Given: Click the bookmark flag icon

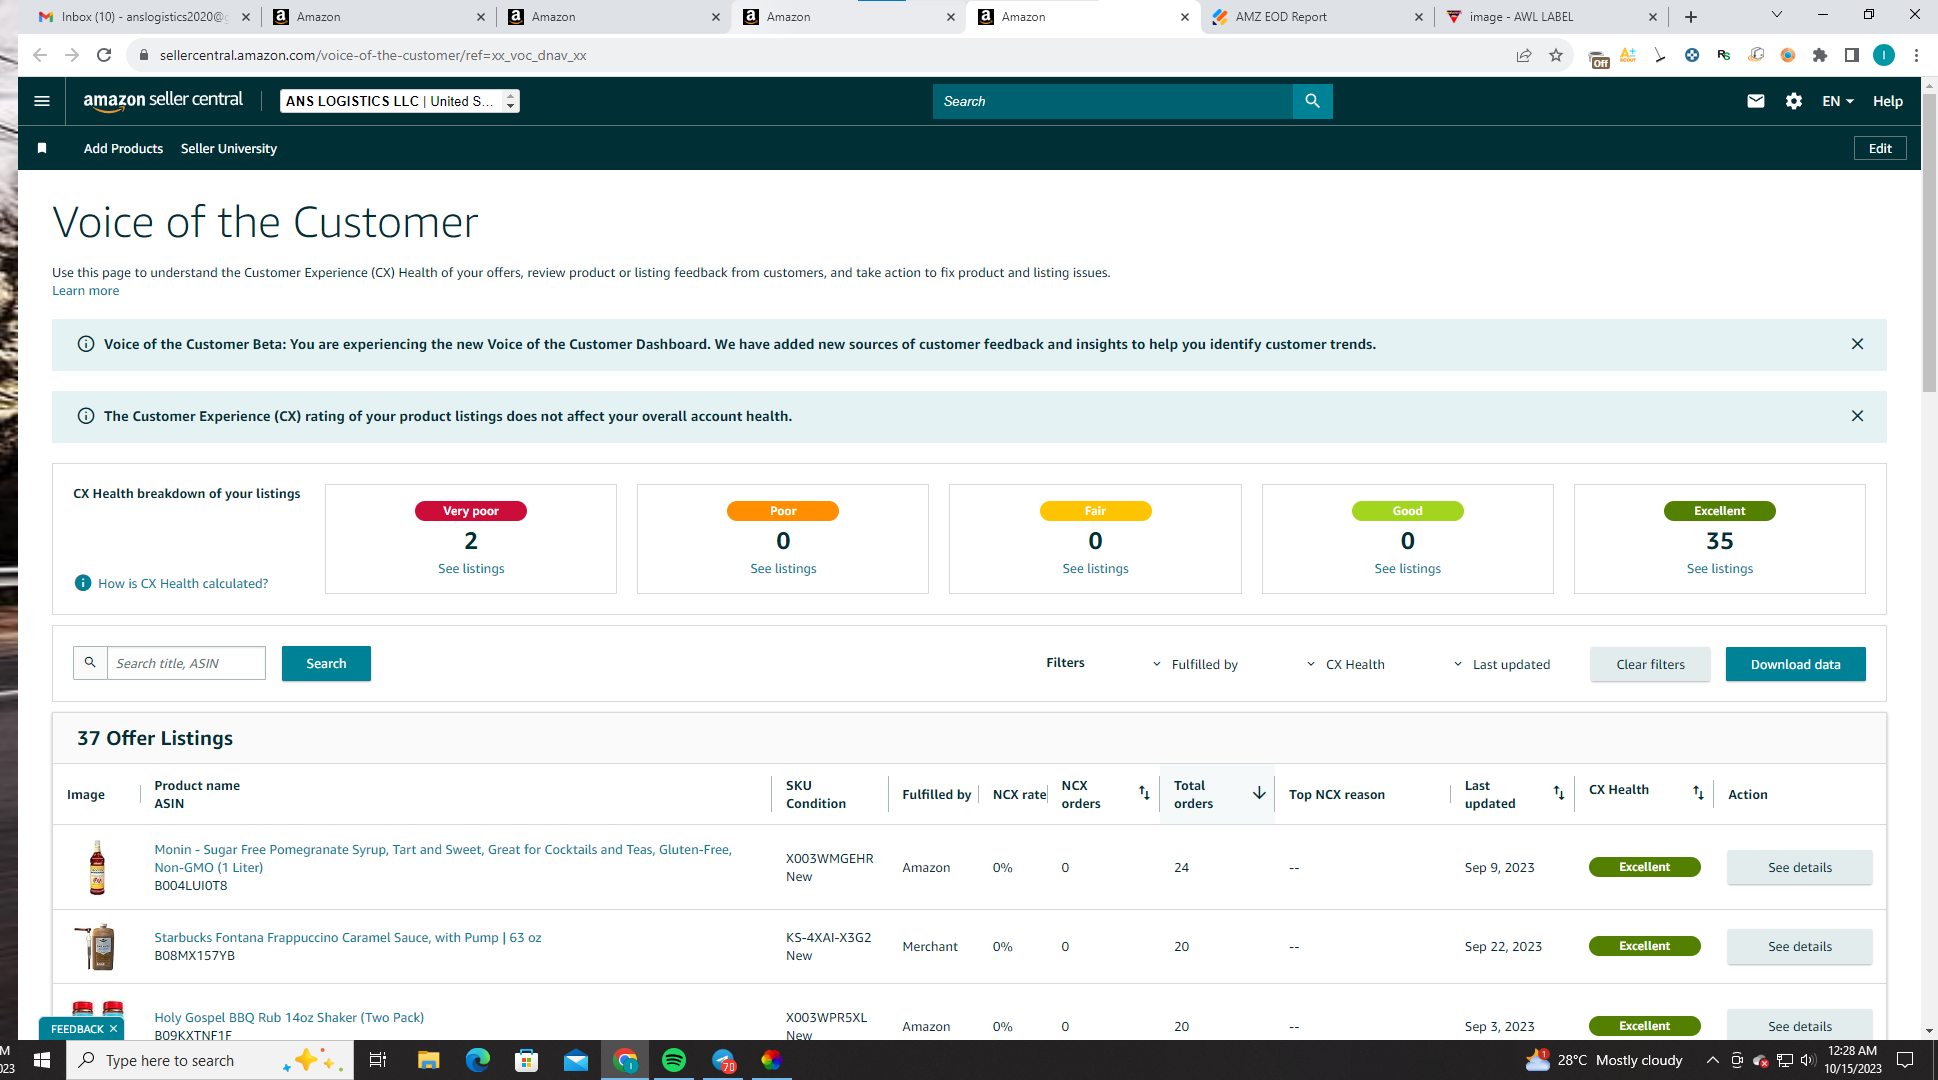Looking at the screenshot, I should tap(42, 149).
